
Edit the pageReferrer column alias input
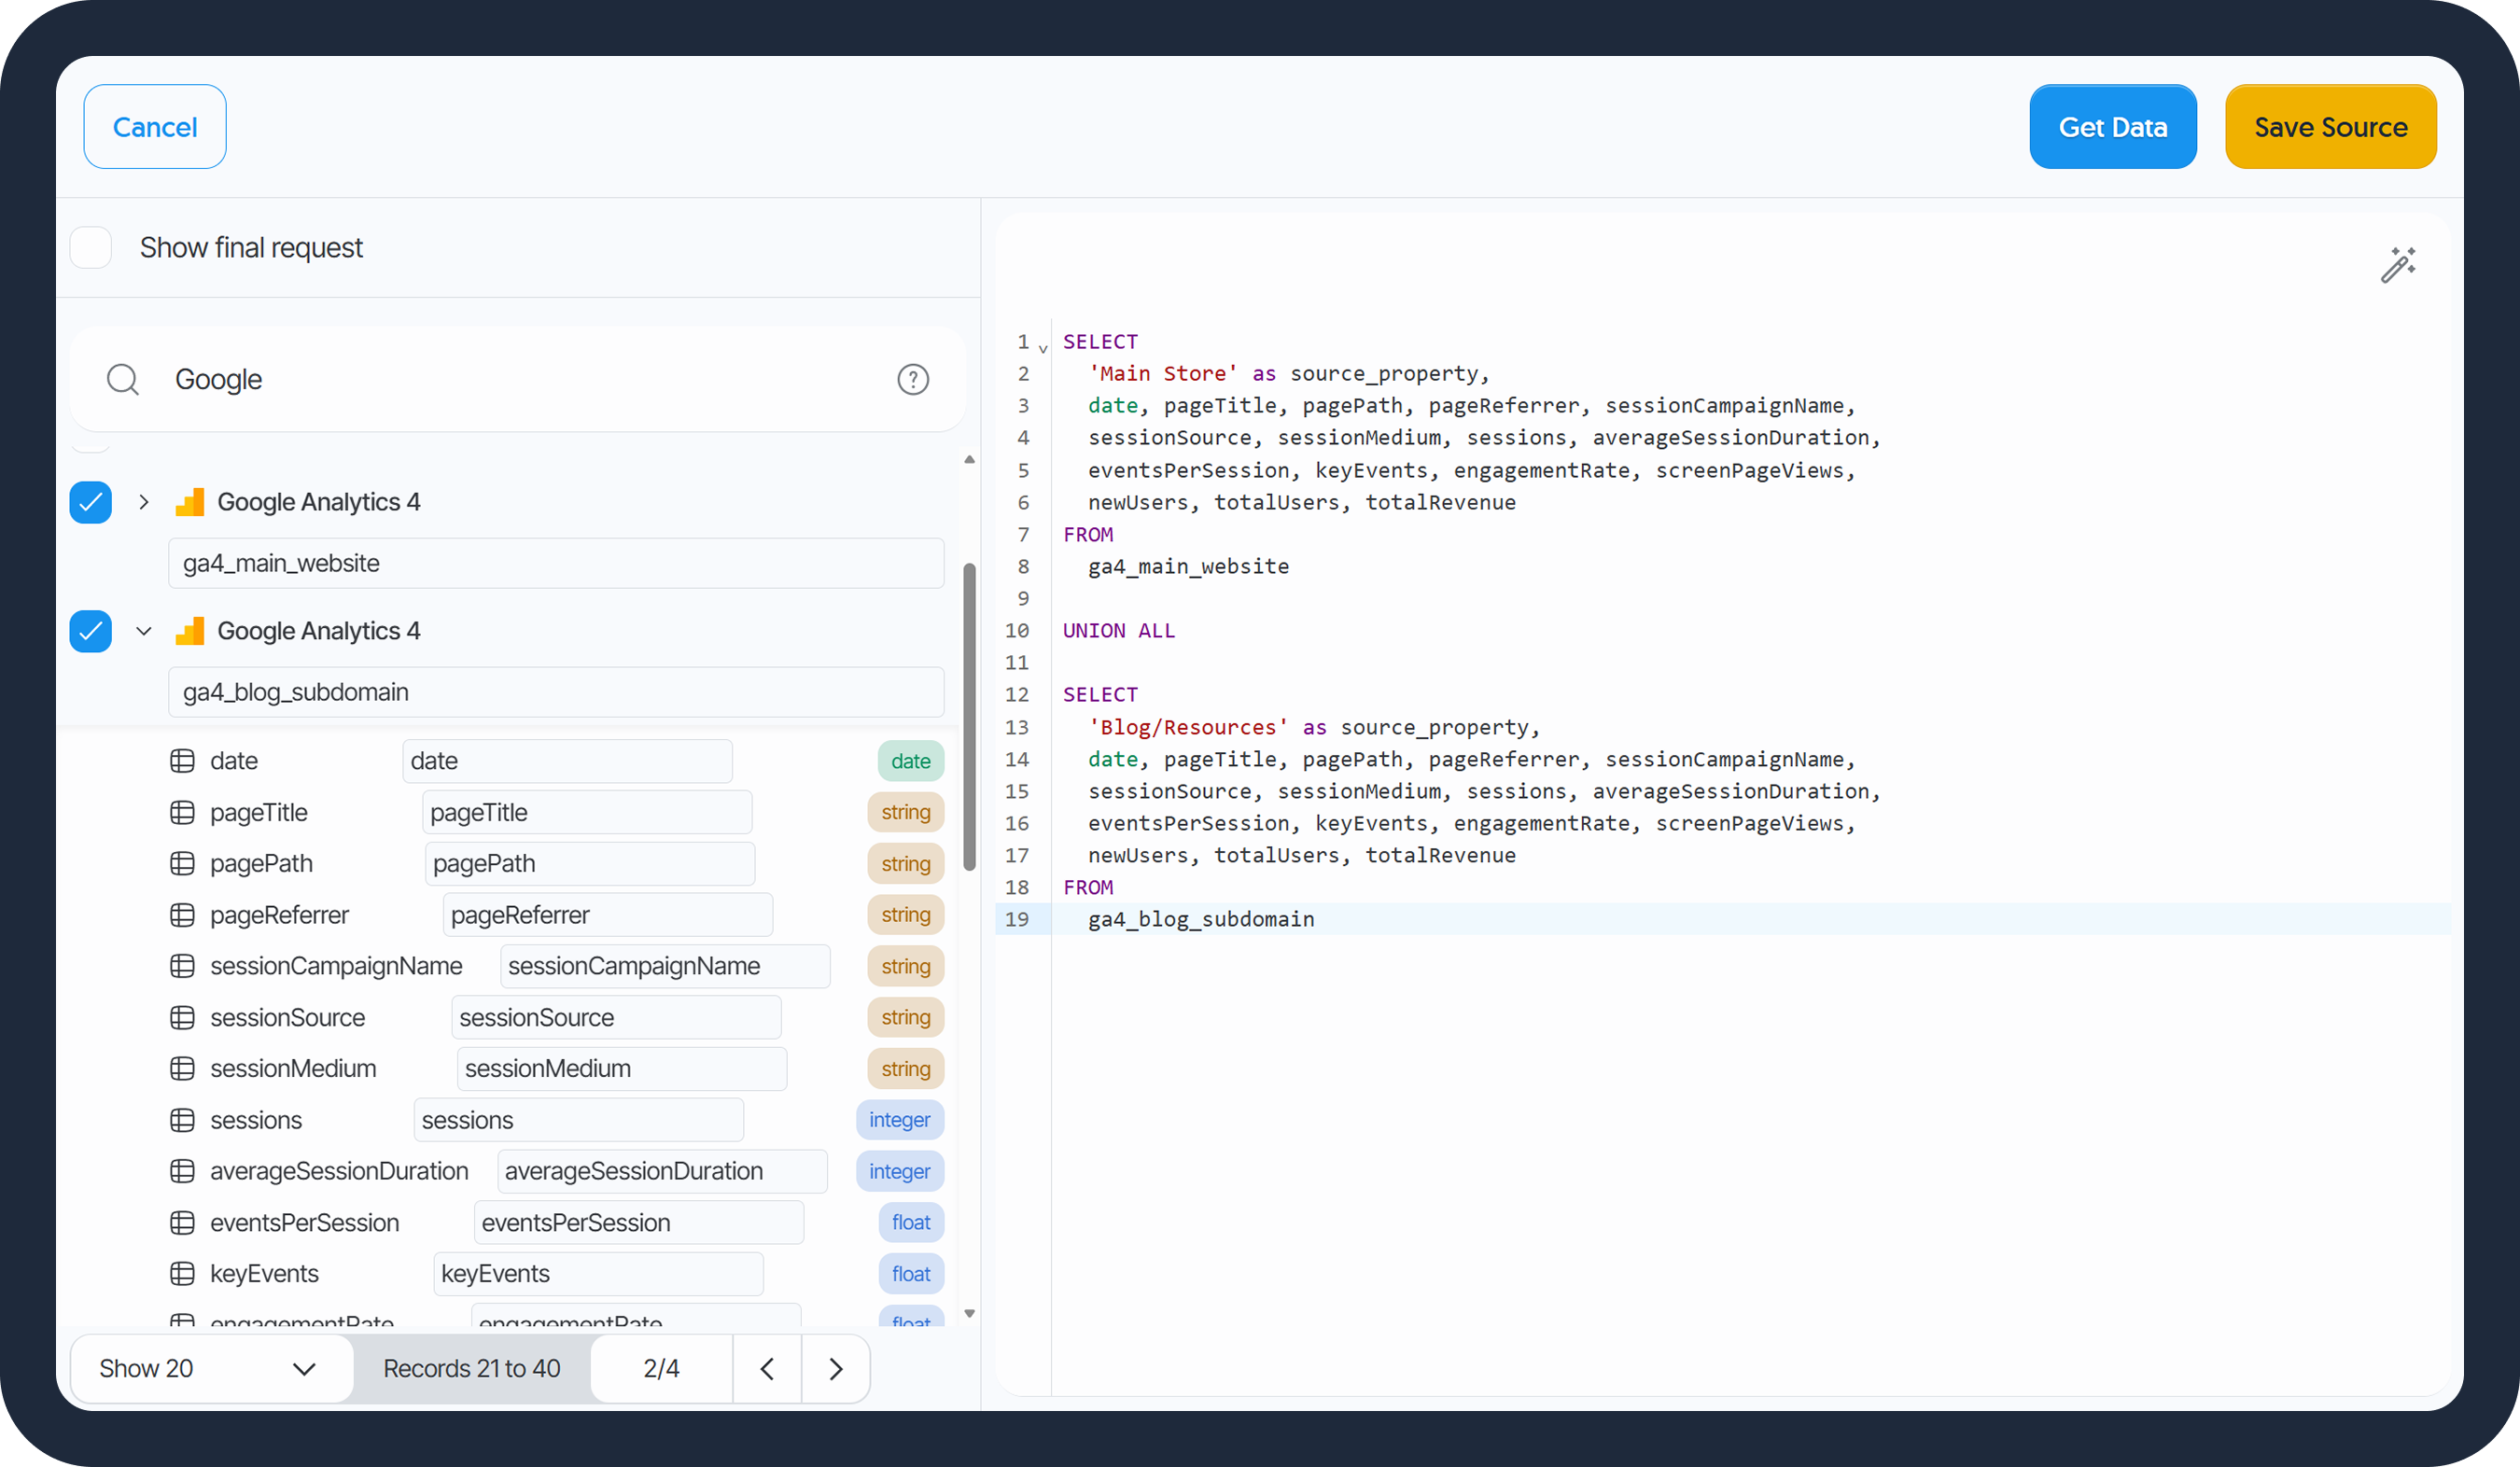pyautogui.click(x=608, y=914)
